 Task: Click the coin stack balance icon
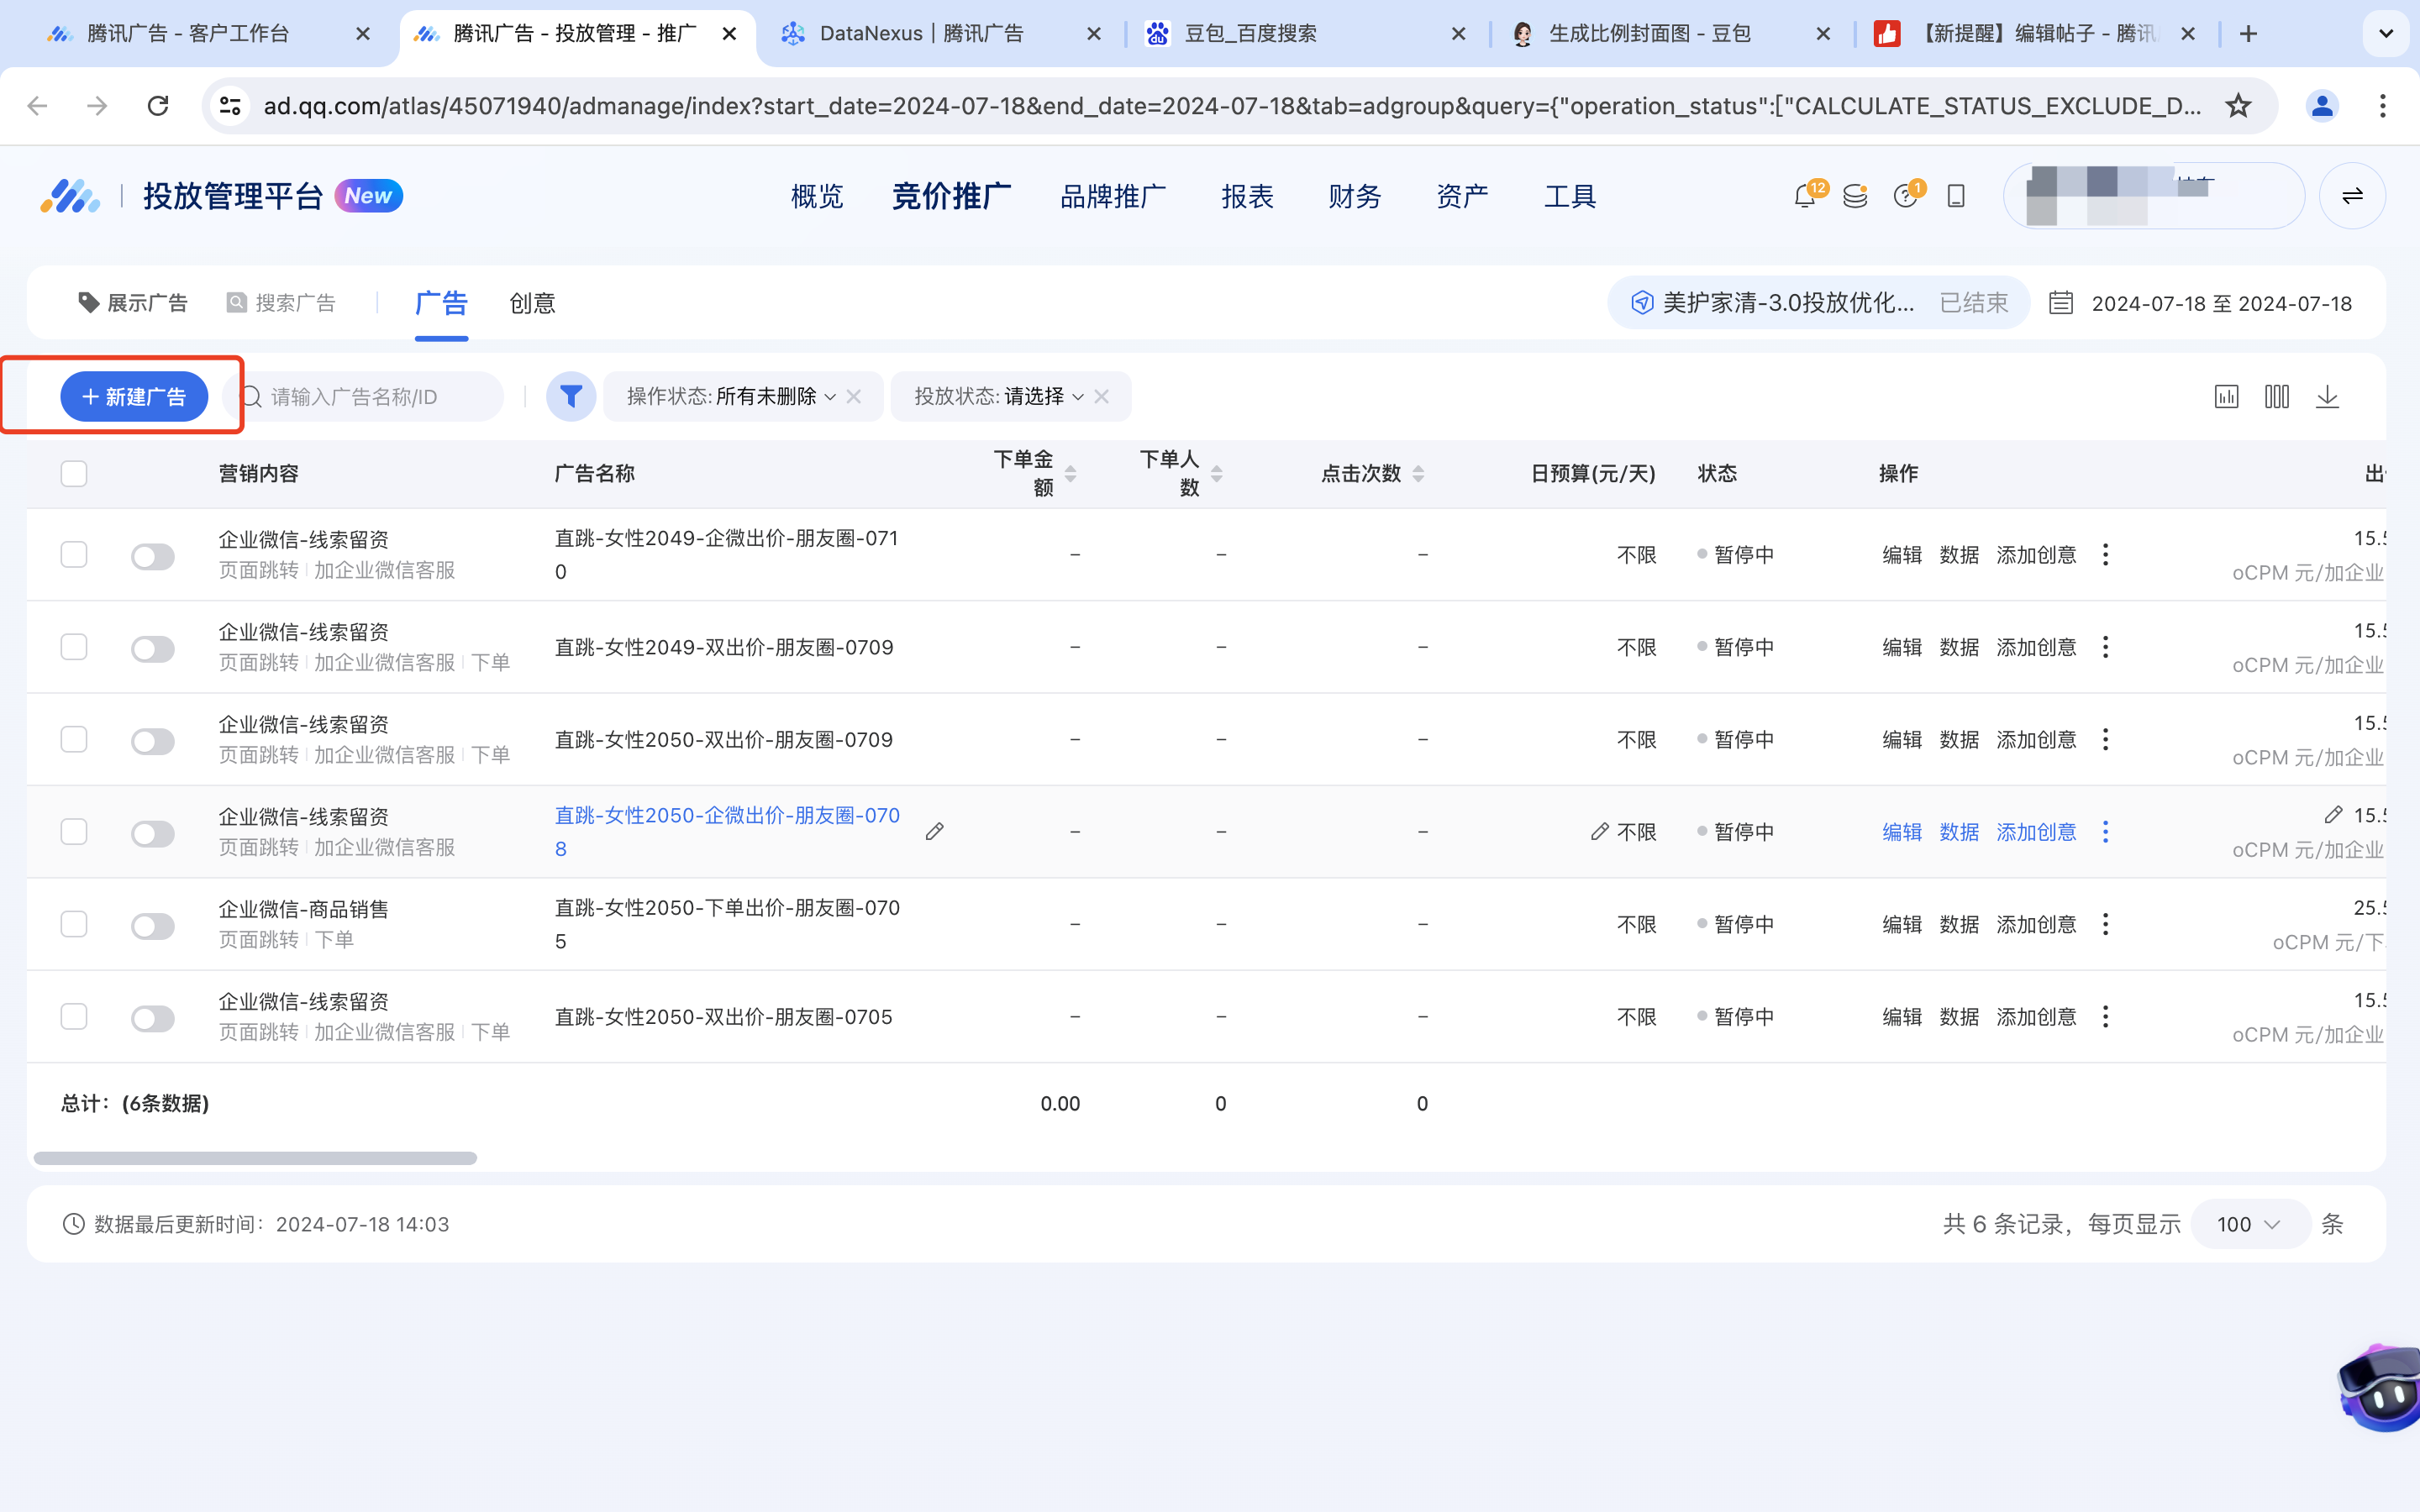point(1855,196)
